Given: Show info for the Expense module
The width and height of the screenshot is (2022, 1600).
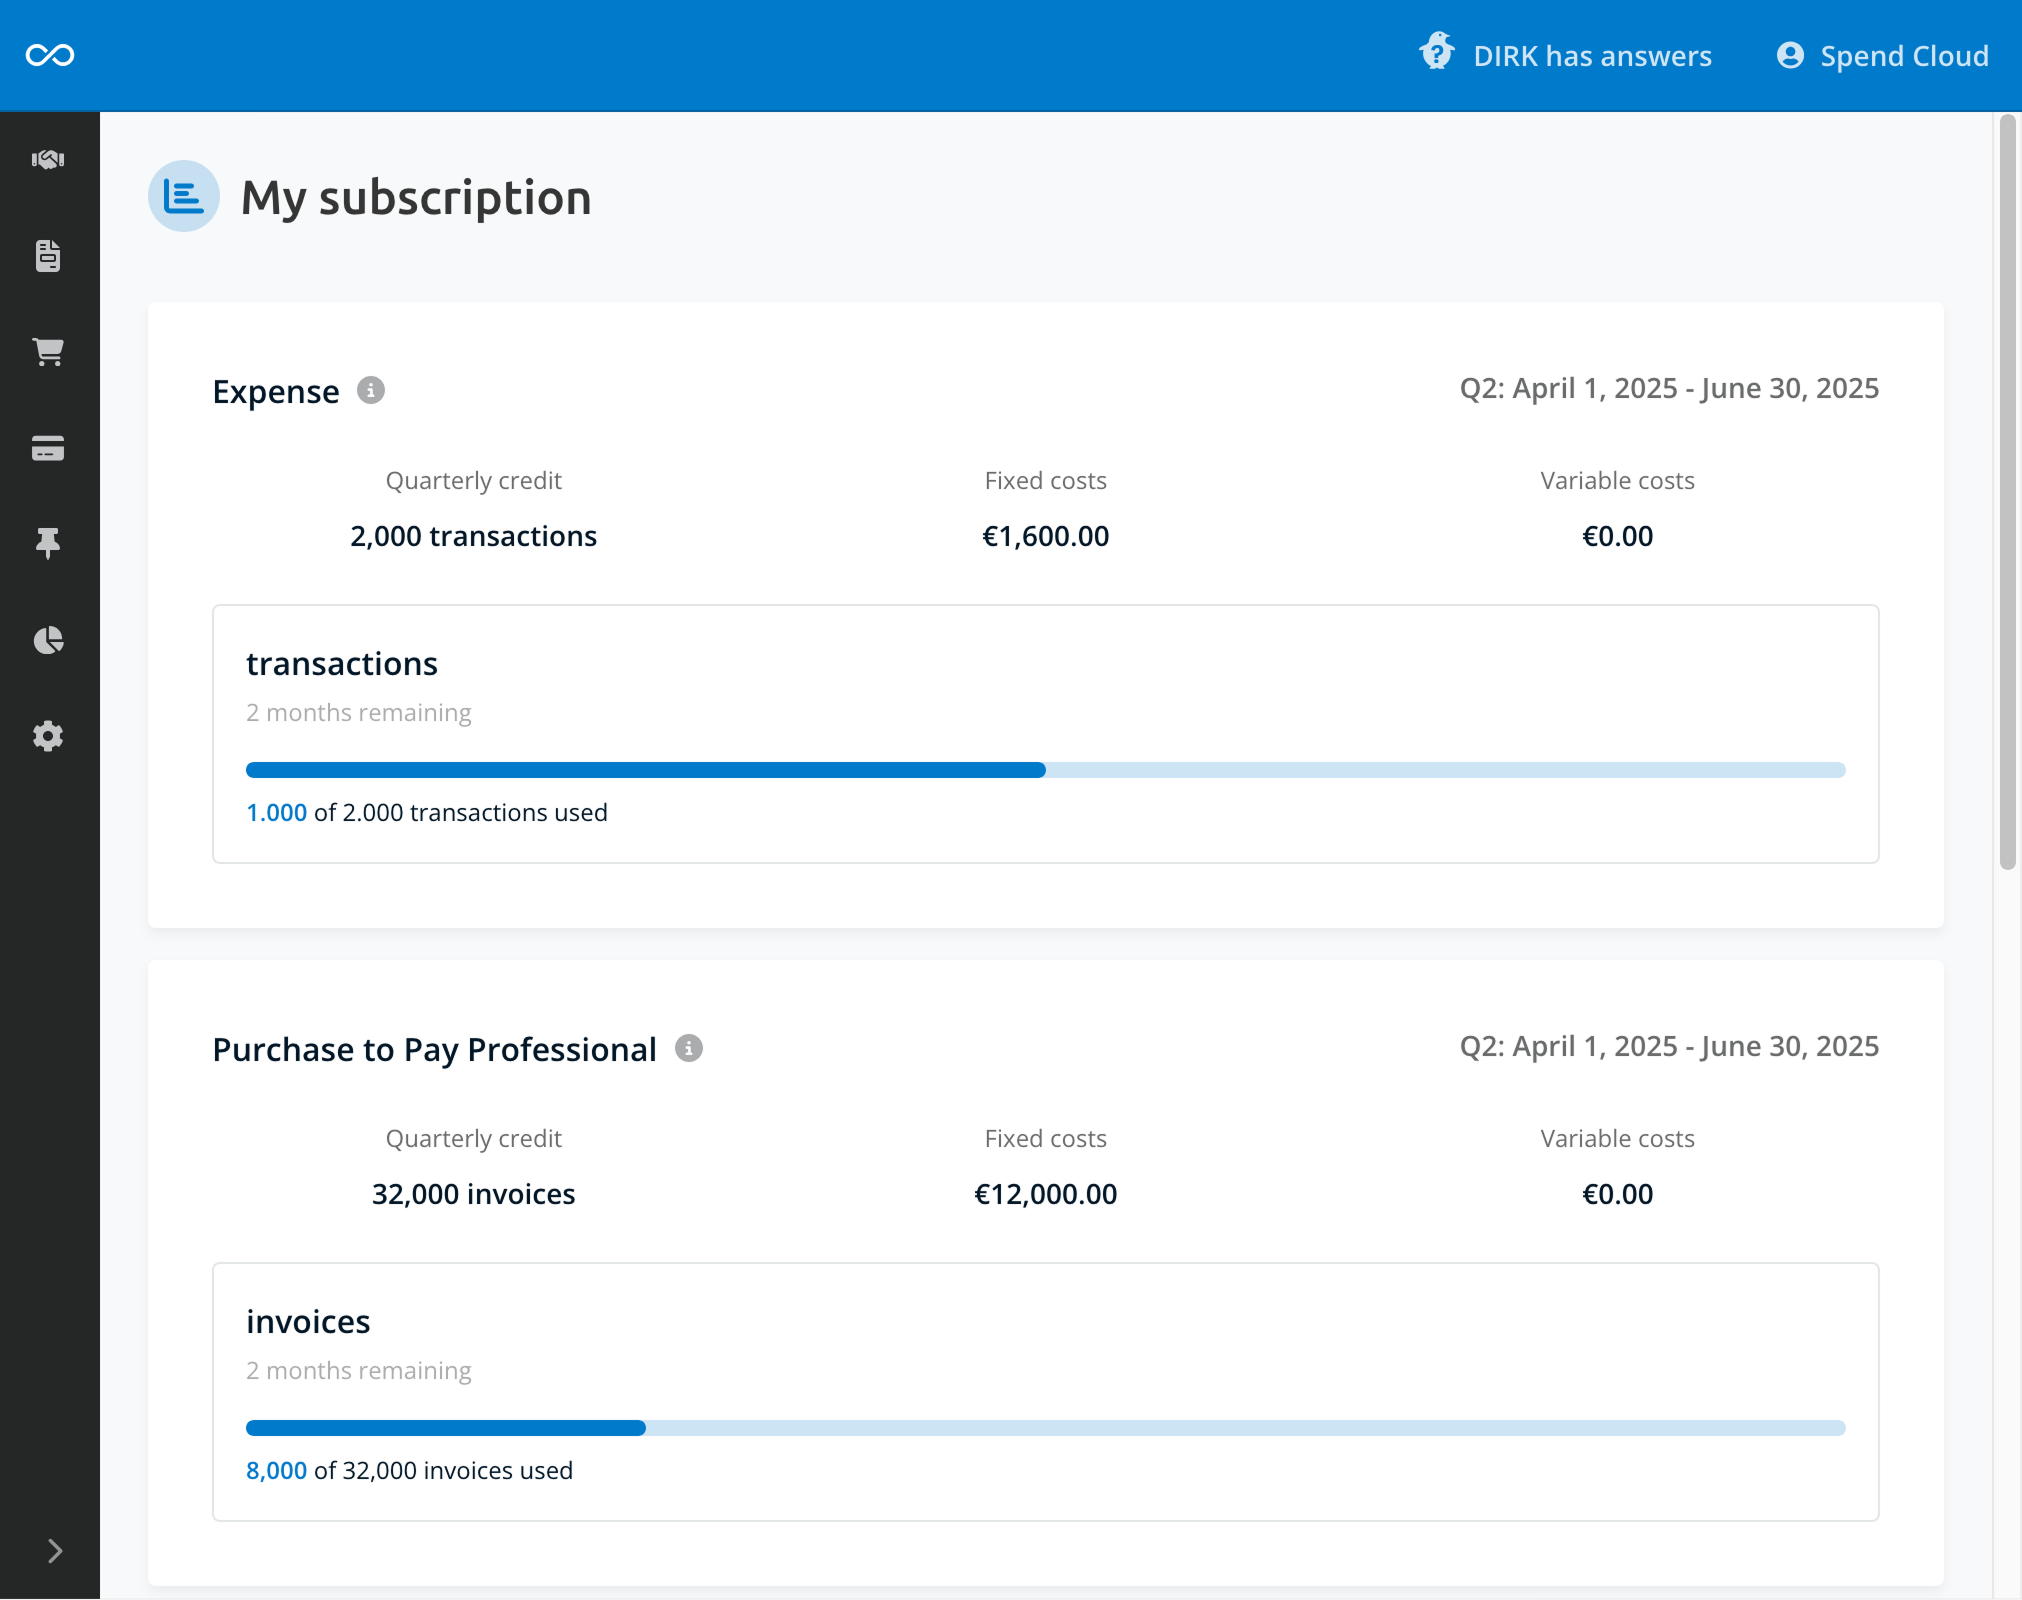Looking at the screenshot, I should tap(371, 390).
